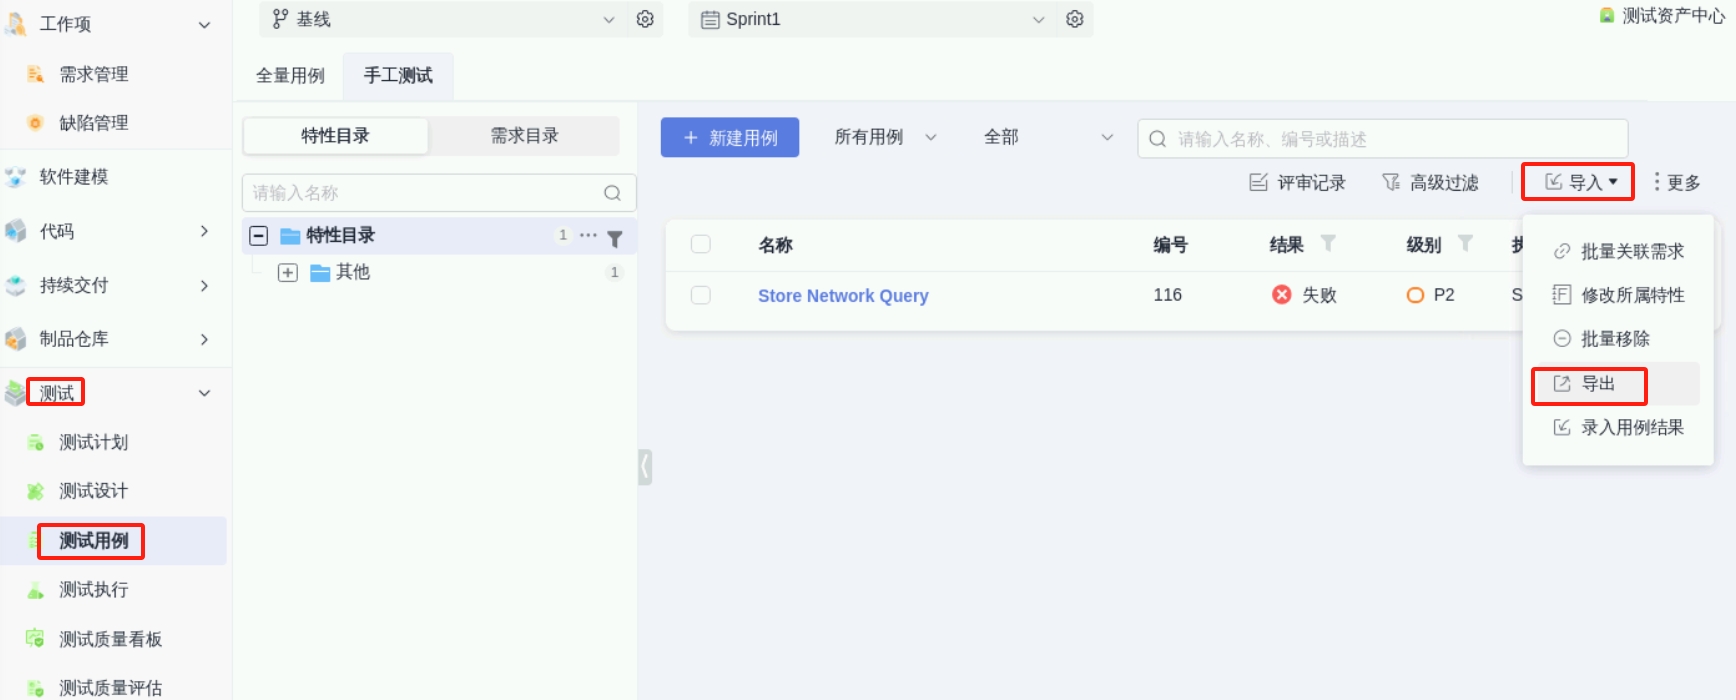Click the 导入 button
The image size is (1736, 700).
[x=1579, y=182]
